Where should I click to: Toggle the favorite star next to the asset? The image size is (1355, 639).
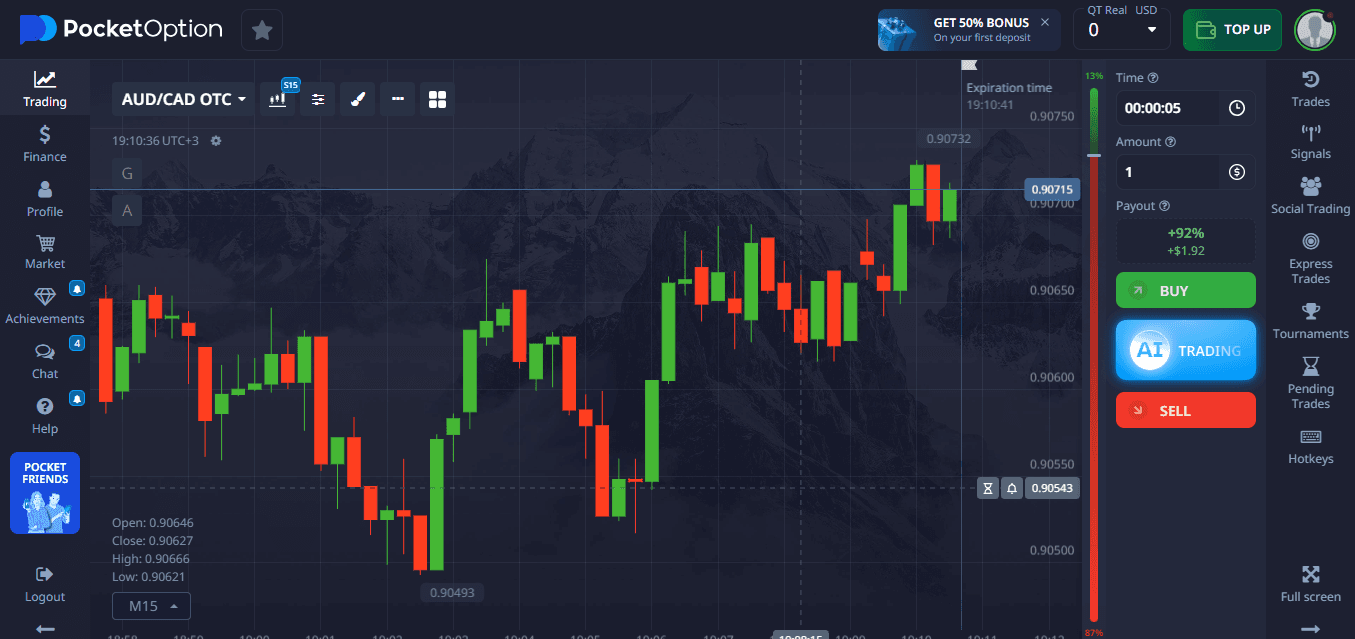(x=261, y=30)
